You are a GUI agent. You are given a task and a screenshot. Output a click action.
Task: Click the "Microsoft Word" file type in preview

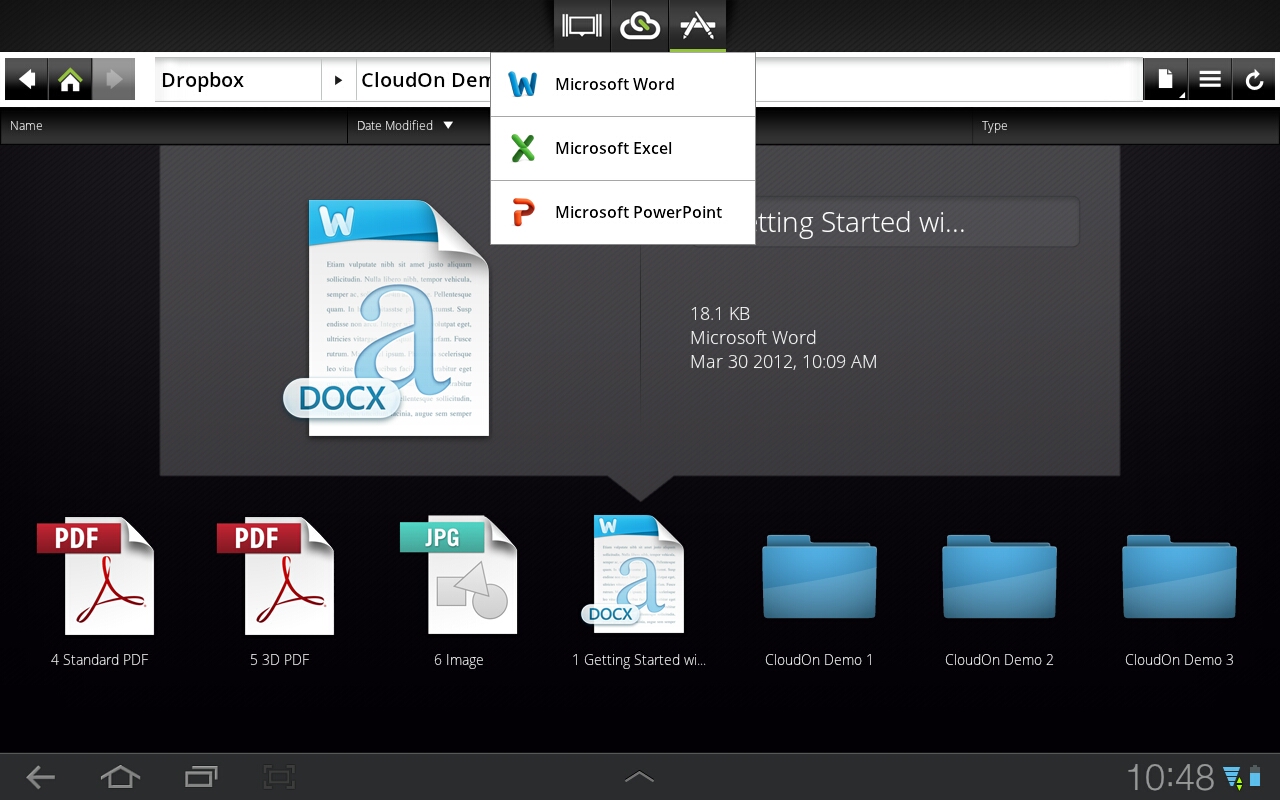pyautogui.click(x=753, y=338)
